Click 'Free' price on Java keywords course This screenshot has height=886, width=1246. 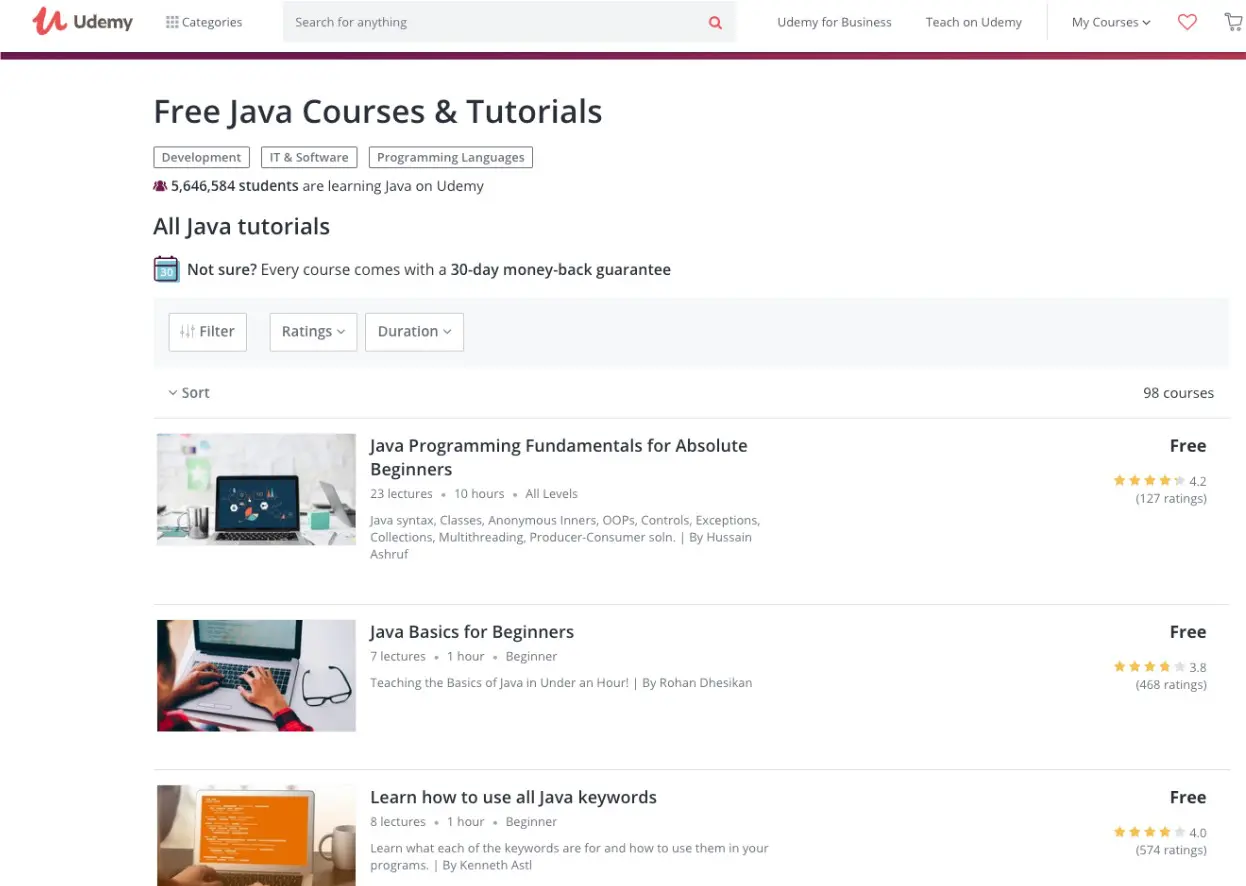click(x=1188, y=797)
